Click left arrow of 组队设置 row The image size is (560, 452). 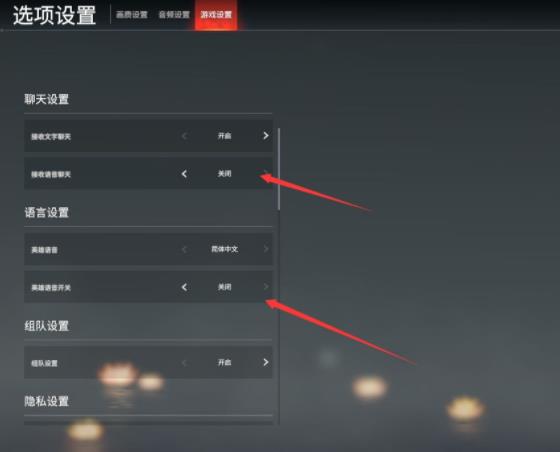(184, 363)
